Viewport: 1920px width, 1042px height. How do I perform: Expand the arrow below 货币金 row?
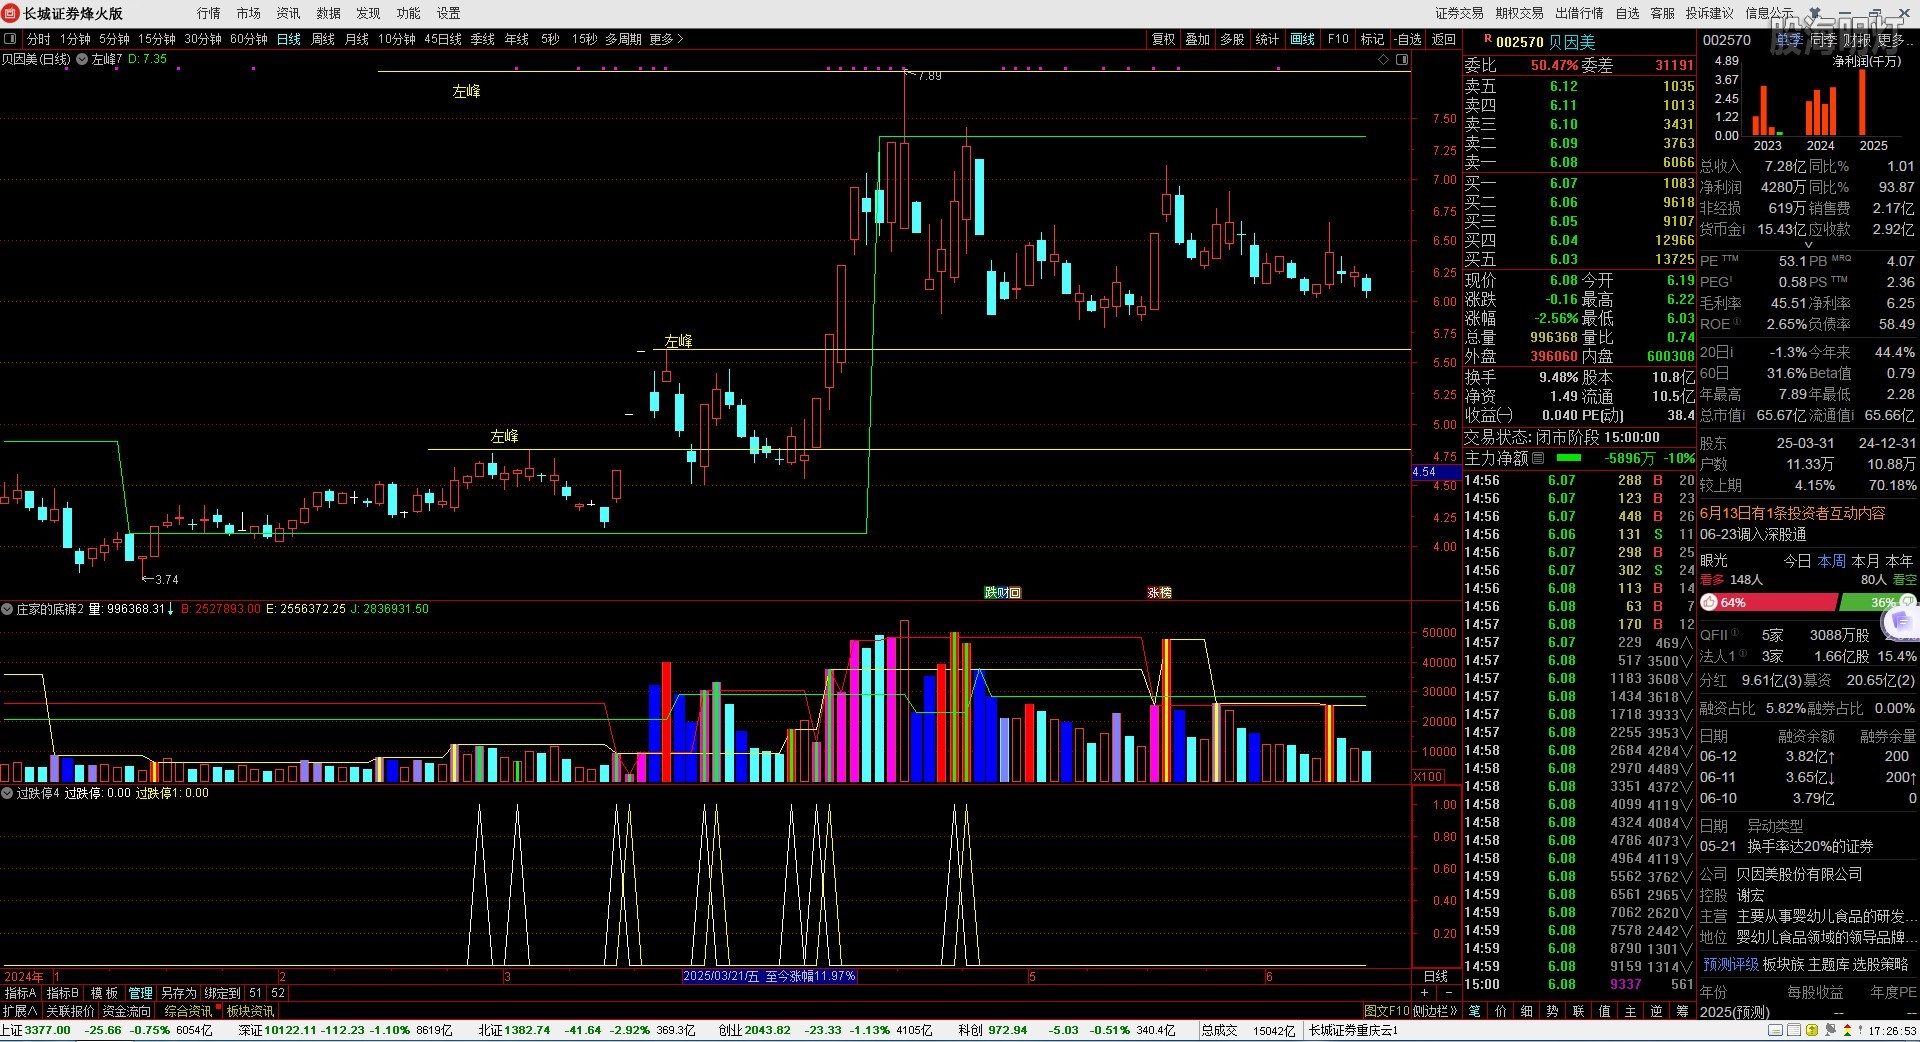(x=1808, y=244)
